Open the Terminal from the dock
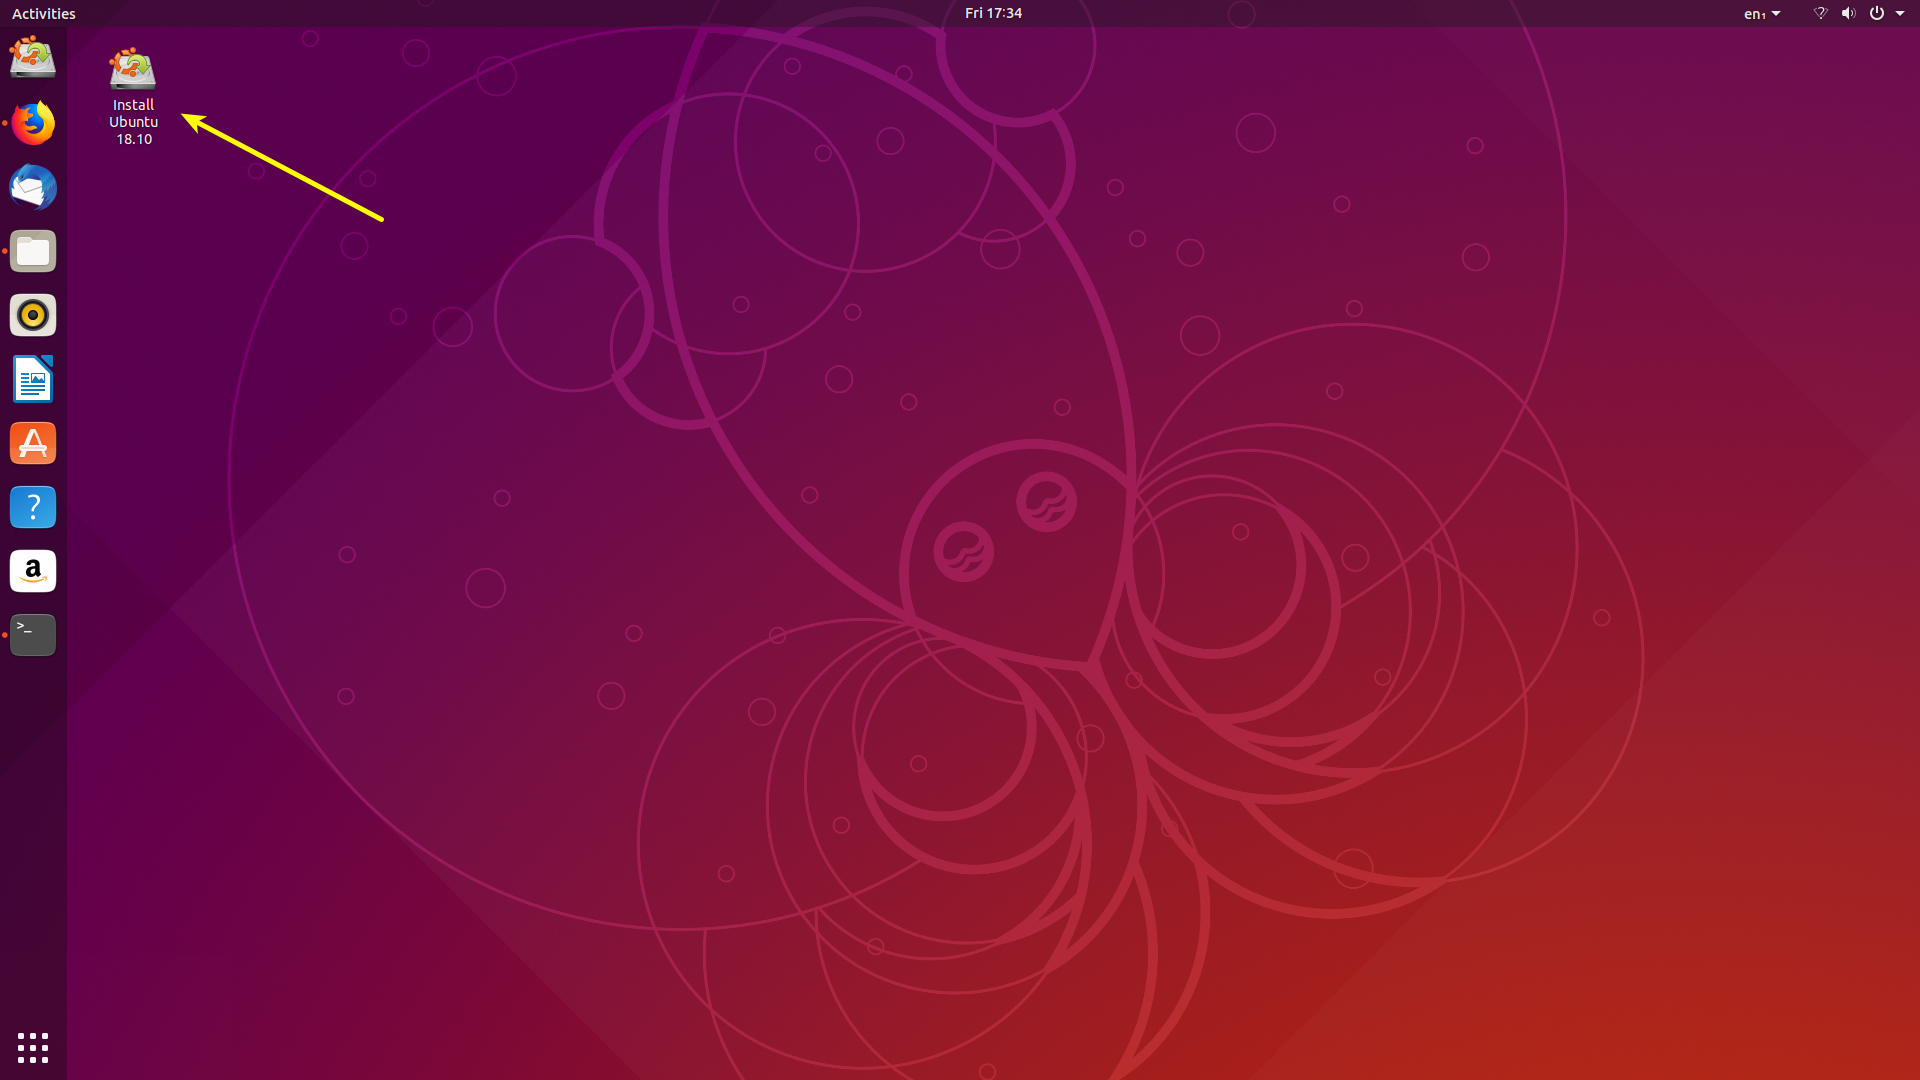The image size is (1920, 1080). pos(33,635)
